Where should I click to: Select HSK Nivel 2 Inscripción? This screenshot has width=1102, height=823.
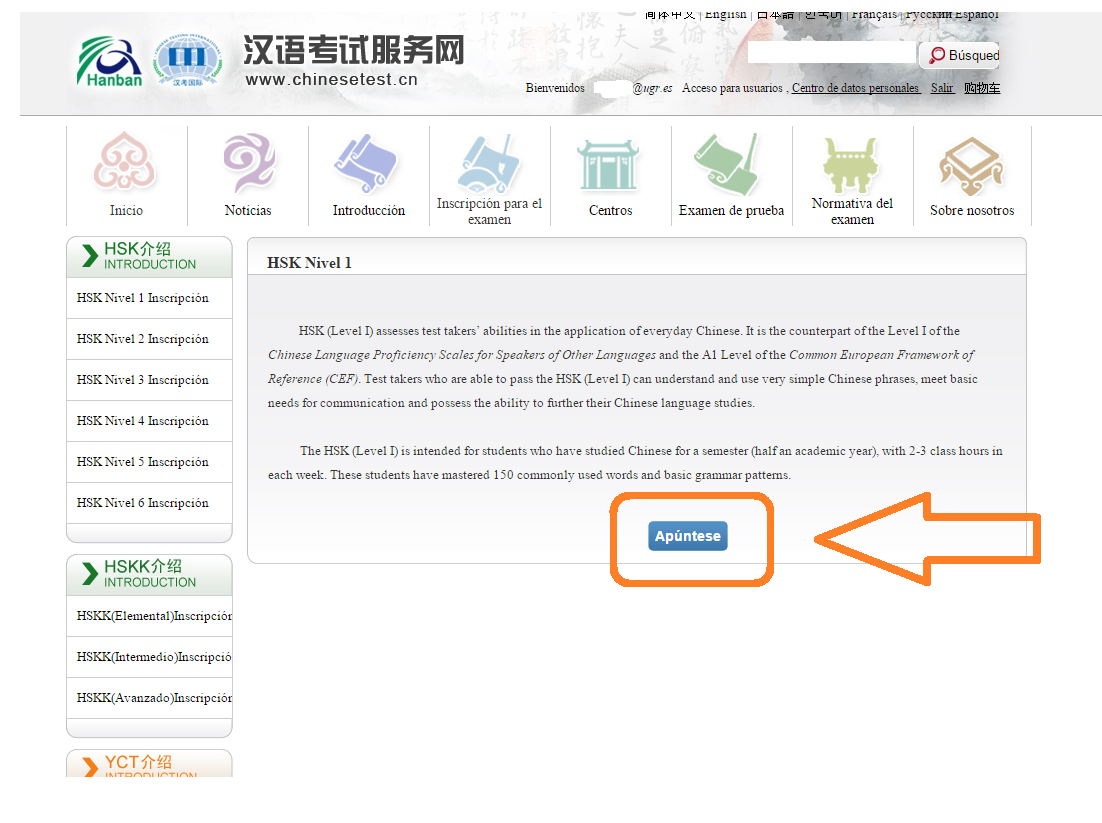(149, 339)
